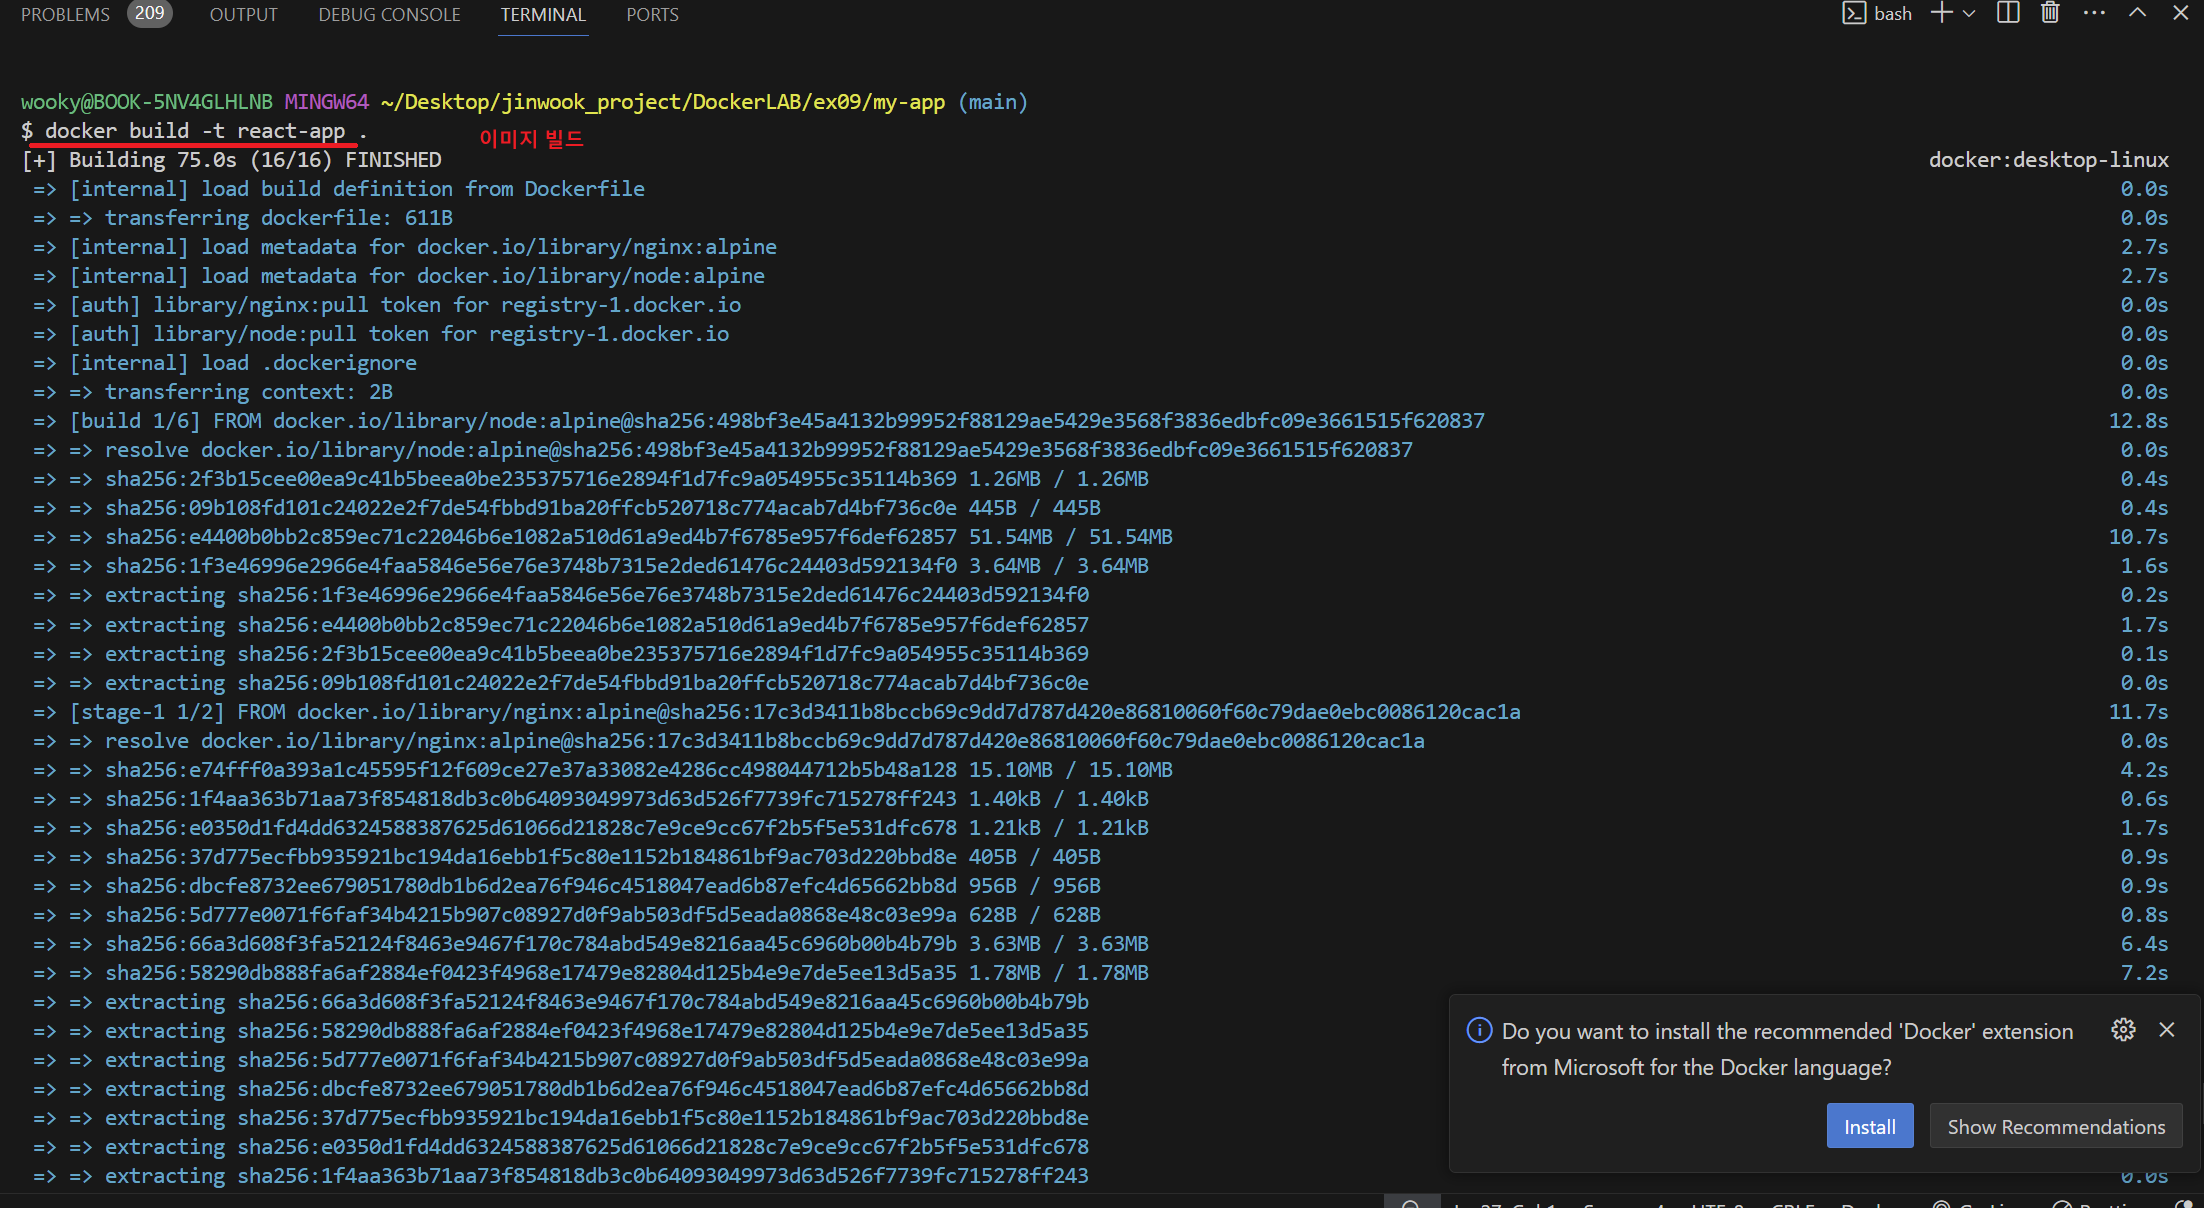Click the notification info icon

(x=1479, y=1030)
